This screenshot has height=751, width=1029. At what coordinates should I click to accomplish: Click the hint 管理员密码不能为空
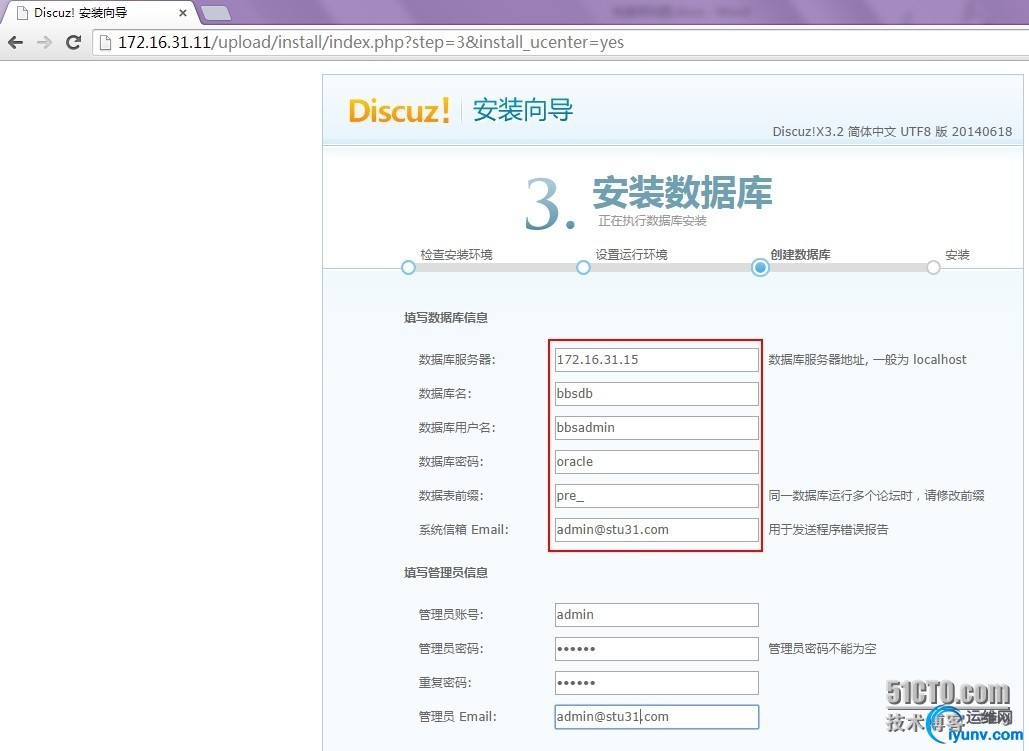(x=822, y=649)
